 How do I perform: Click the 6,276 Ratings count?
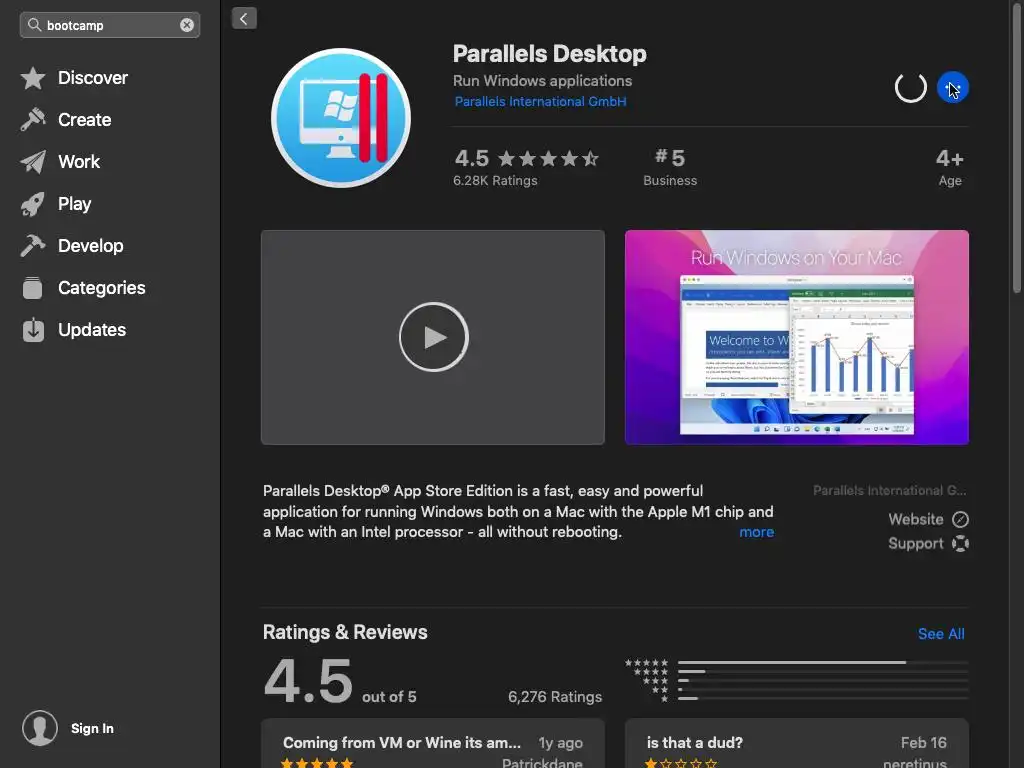(x=555, y=697)
